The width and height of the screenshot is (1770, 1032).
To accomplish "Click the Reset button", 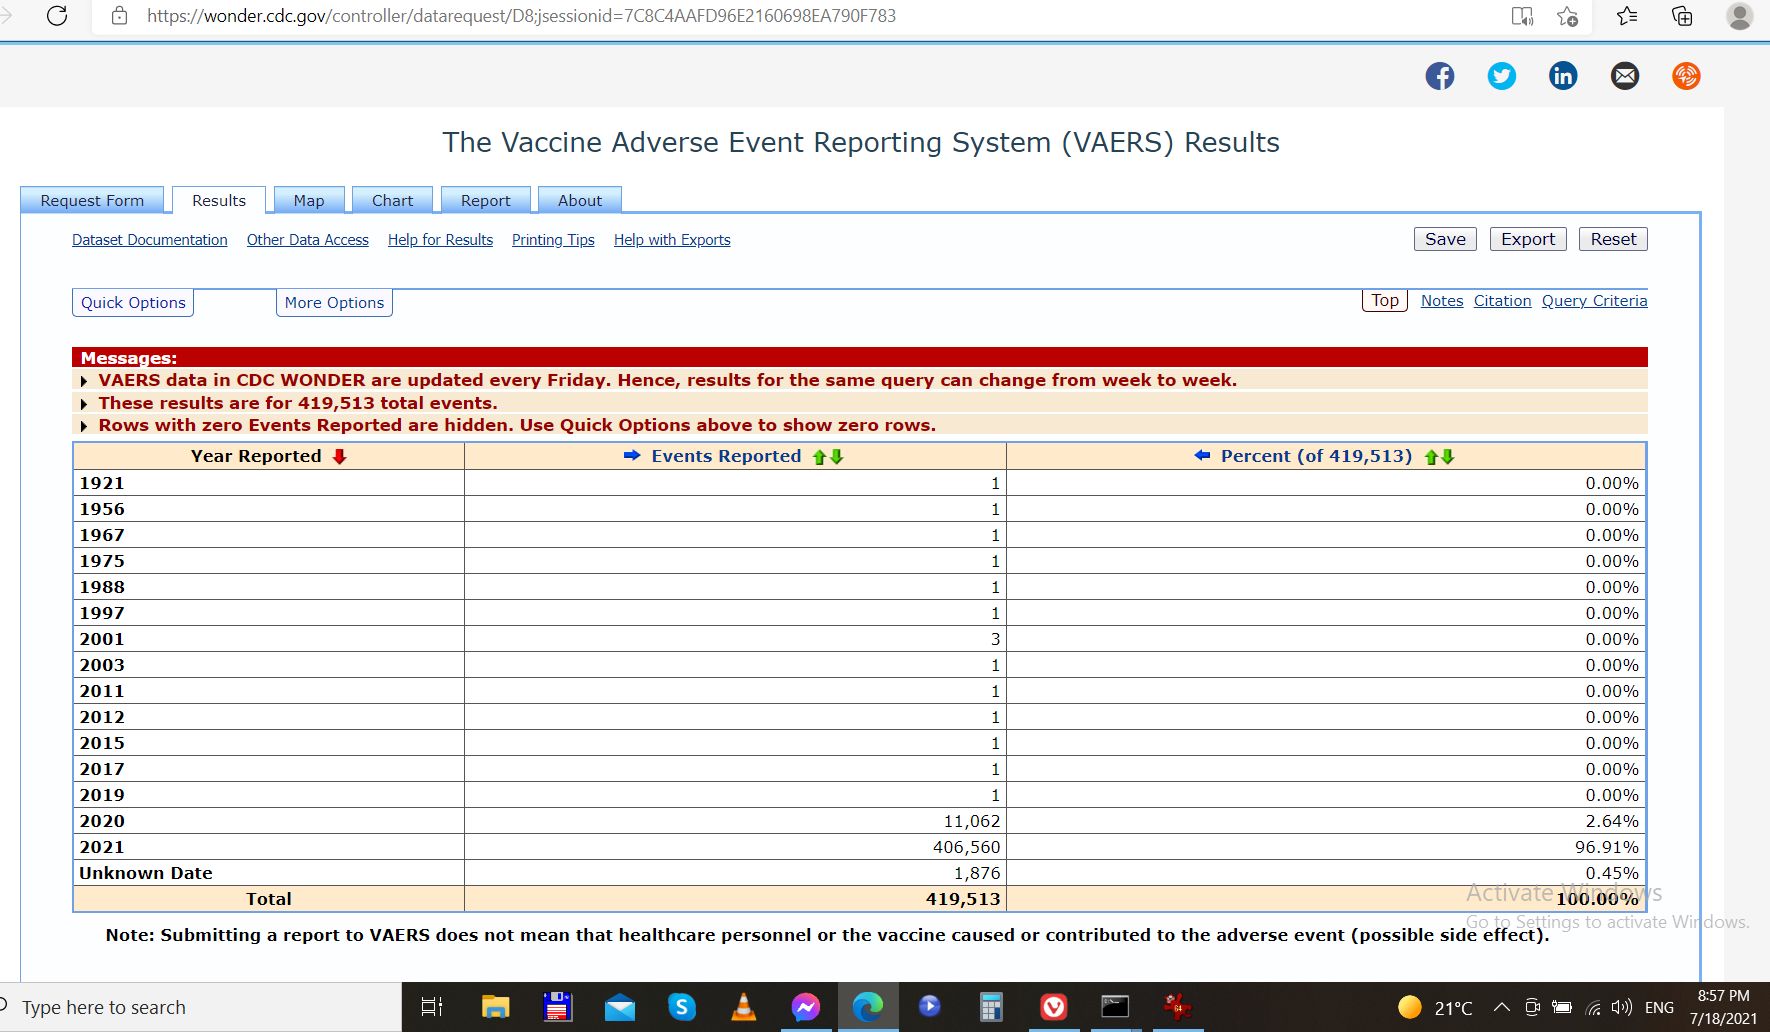I will pyautogui.click(x=1613, y=239).
